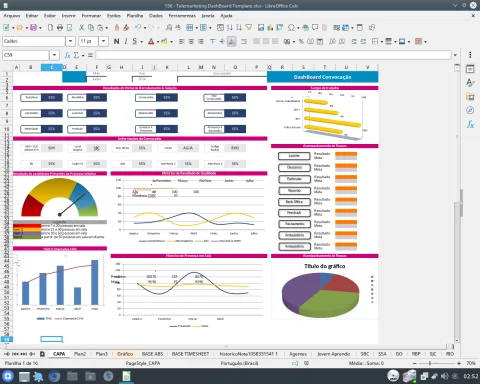The image size is (480, 384).
Task: Open the Paste options dropdown arrow
Action: 107,28
